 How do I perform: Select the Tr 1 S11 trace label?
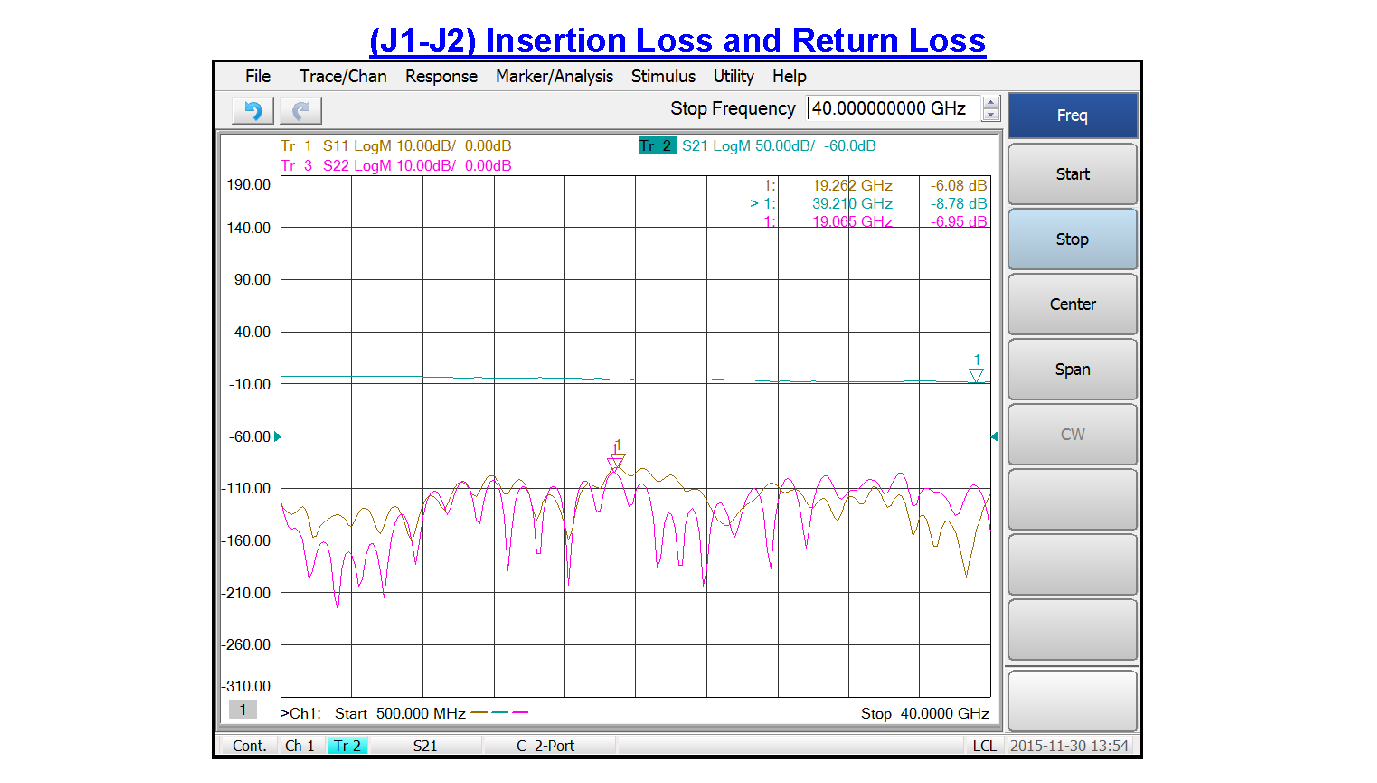[396, 146]
